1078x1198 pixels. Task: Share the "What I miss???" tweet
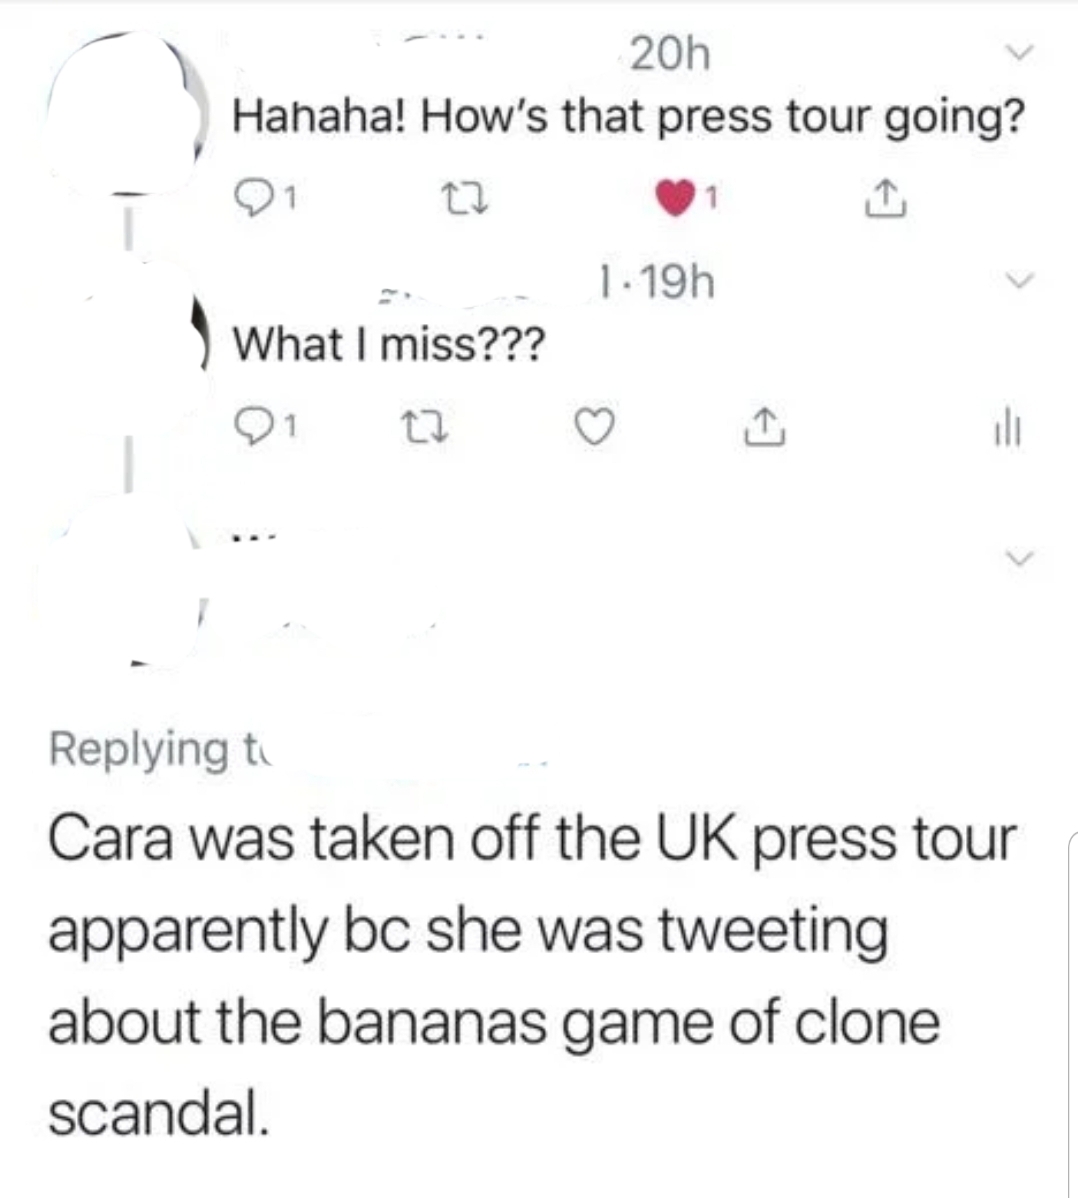[764, 427]
